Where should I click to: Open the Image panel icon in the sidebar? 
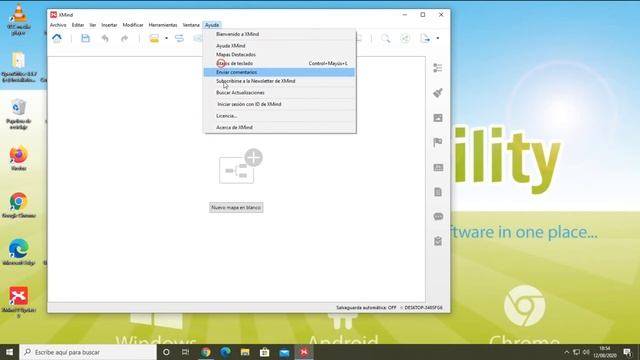438,118
